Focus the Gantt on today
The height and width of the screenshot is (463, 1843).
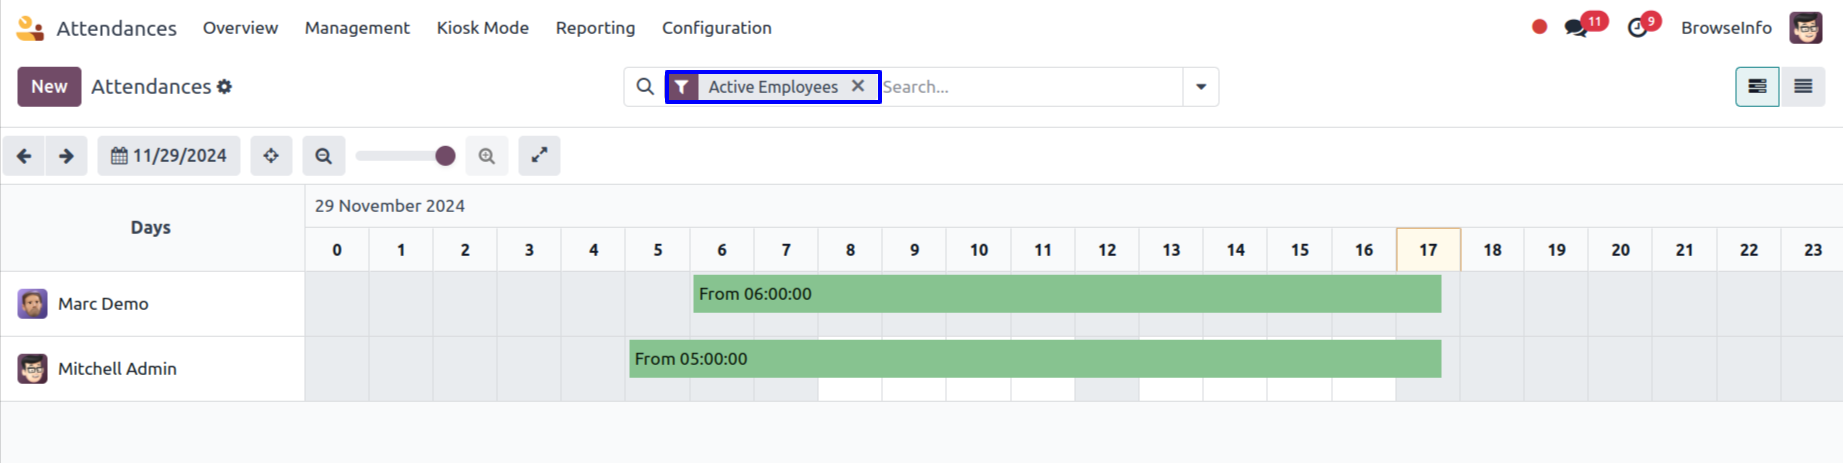[x=271, y=156]
